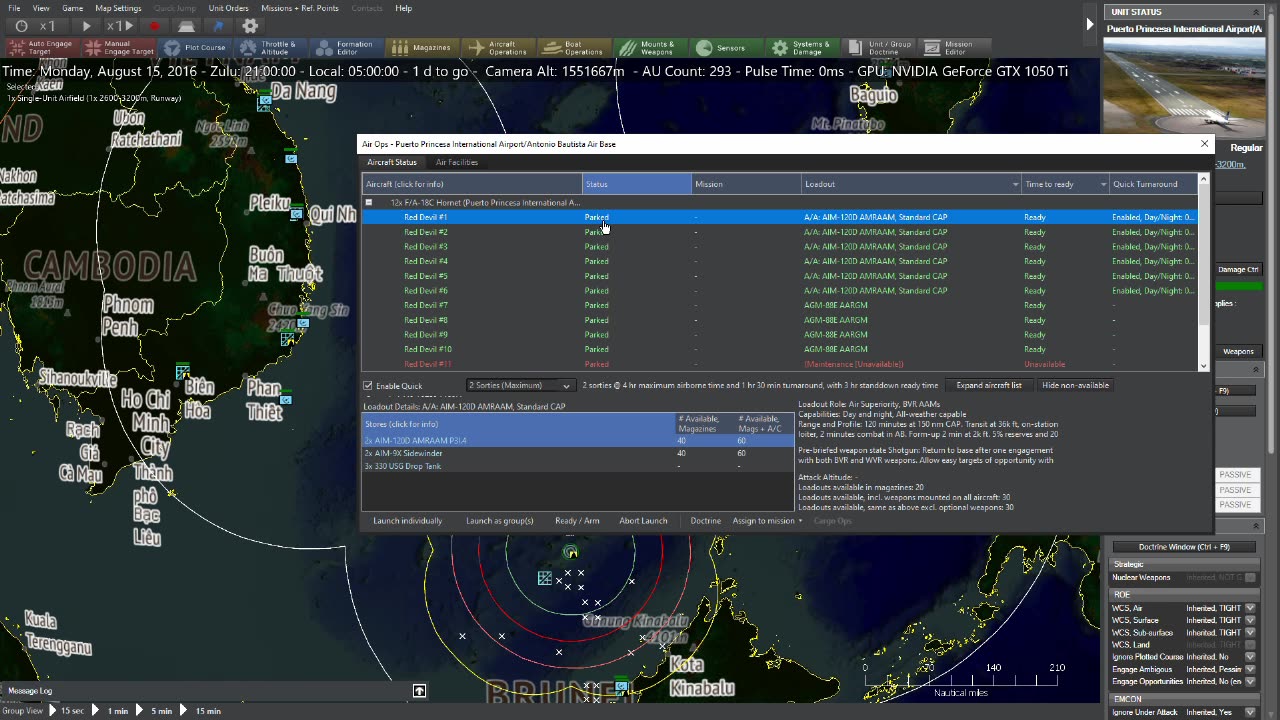Click Hide non-available button

click(1075, 385)
